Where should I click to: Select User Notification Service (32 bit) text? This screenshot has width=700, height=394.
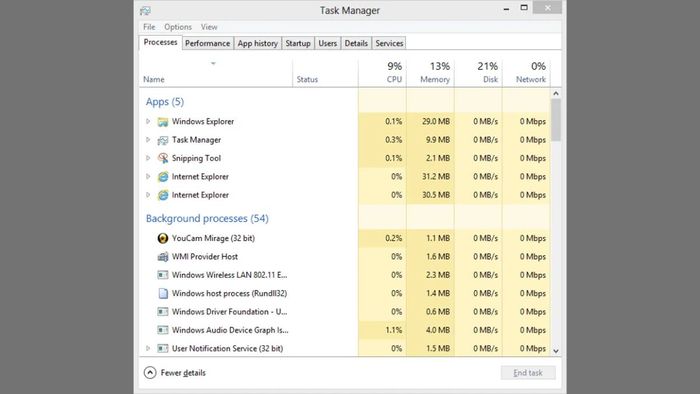[x=228, y=348]
